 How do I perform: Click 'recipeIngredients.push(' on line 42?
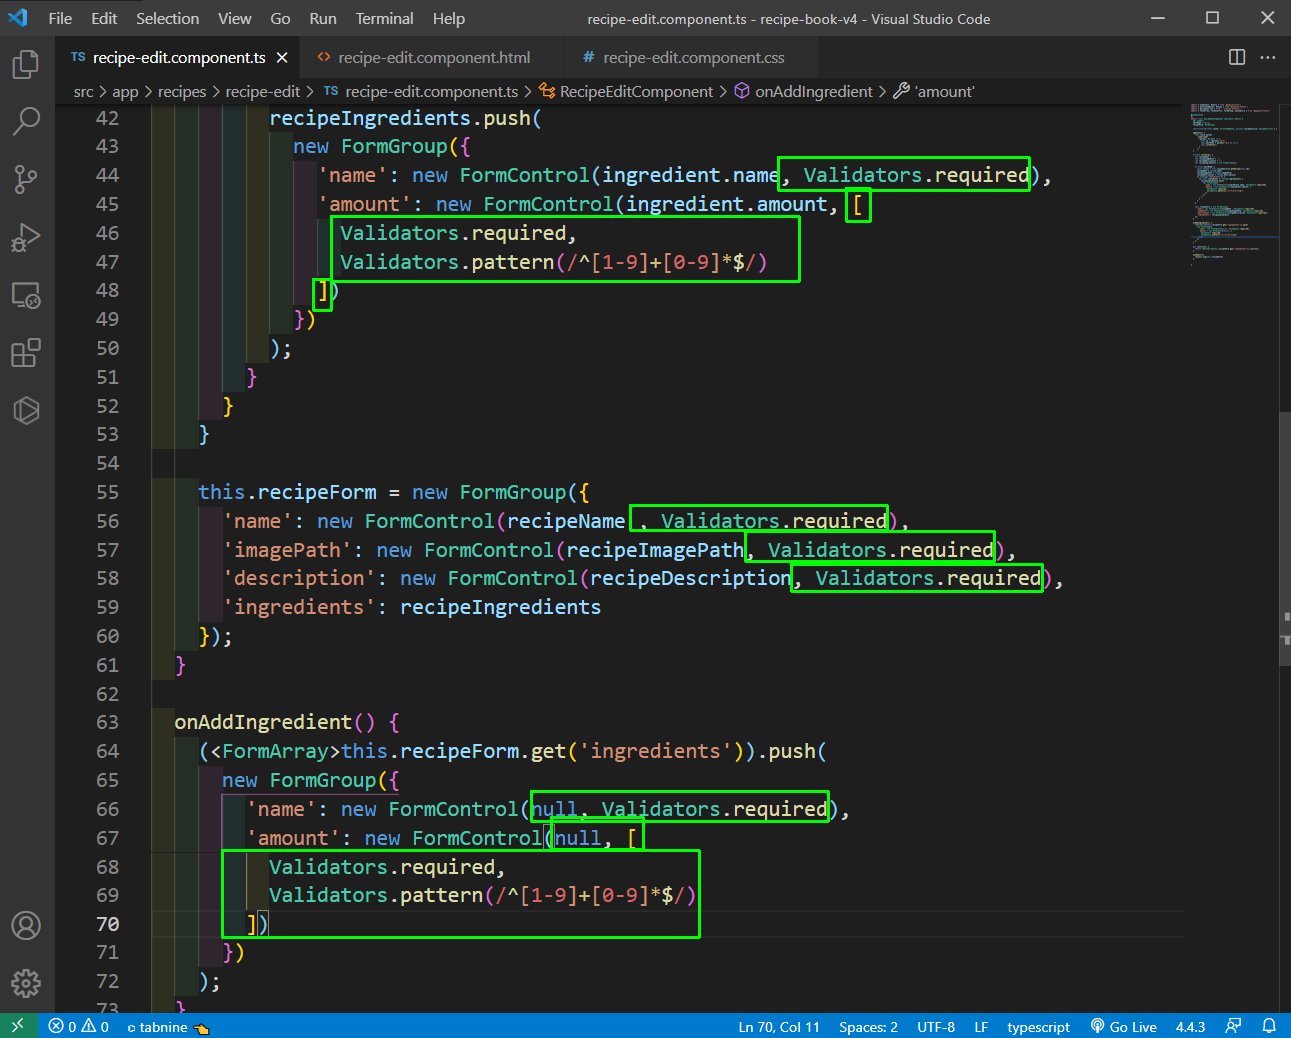[405, 118]
